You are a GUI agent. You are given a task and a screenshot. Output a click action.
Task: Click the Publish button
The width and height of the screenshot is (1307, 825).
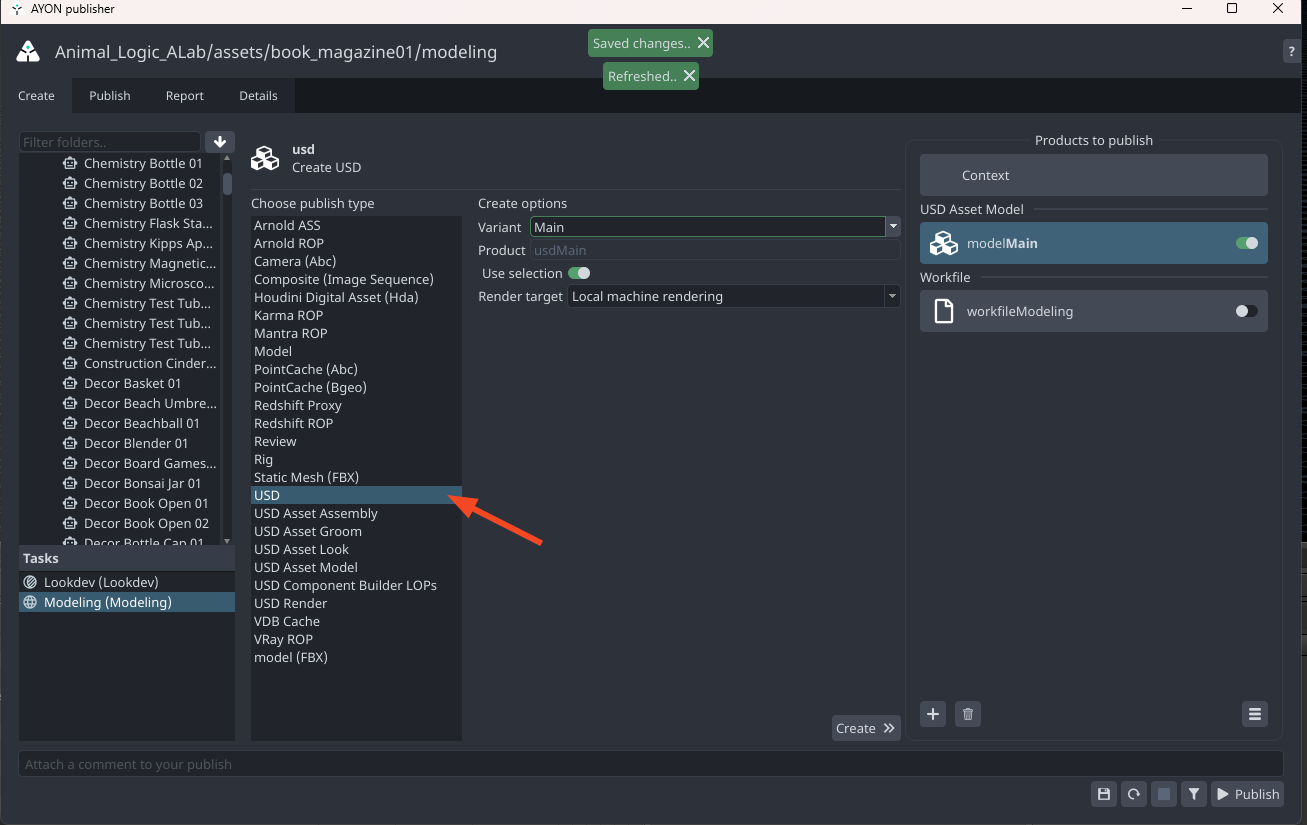click(x=1247, y=794)
